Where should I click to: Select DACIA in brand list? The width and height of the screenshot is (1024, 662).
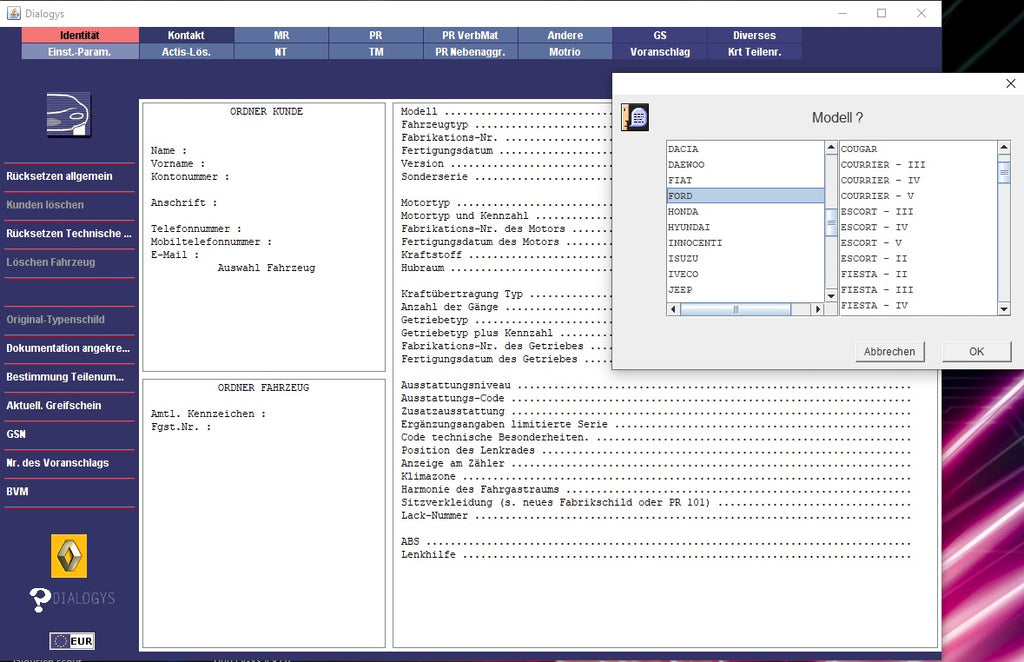tap(745, 149)
